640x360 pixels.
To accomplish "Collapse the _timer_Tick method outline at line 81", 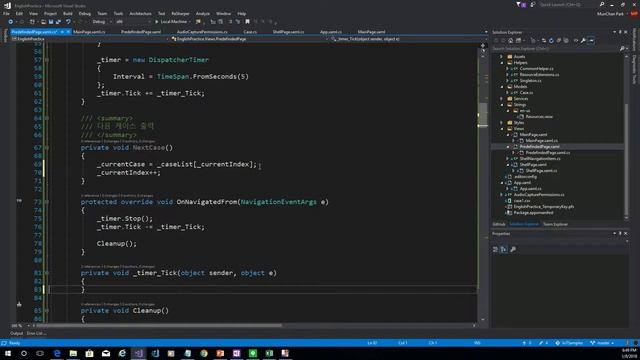I will 47,273.
